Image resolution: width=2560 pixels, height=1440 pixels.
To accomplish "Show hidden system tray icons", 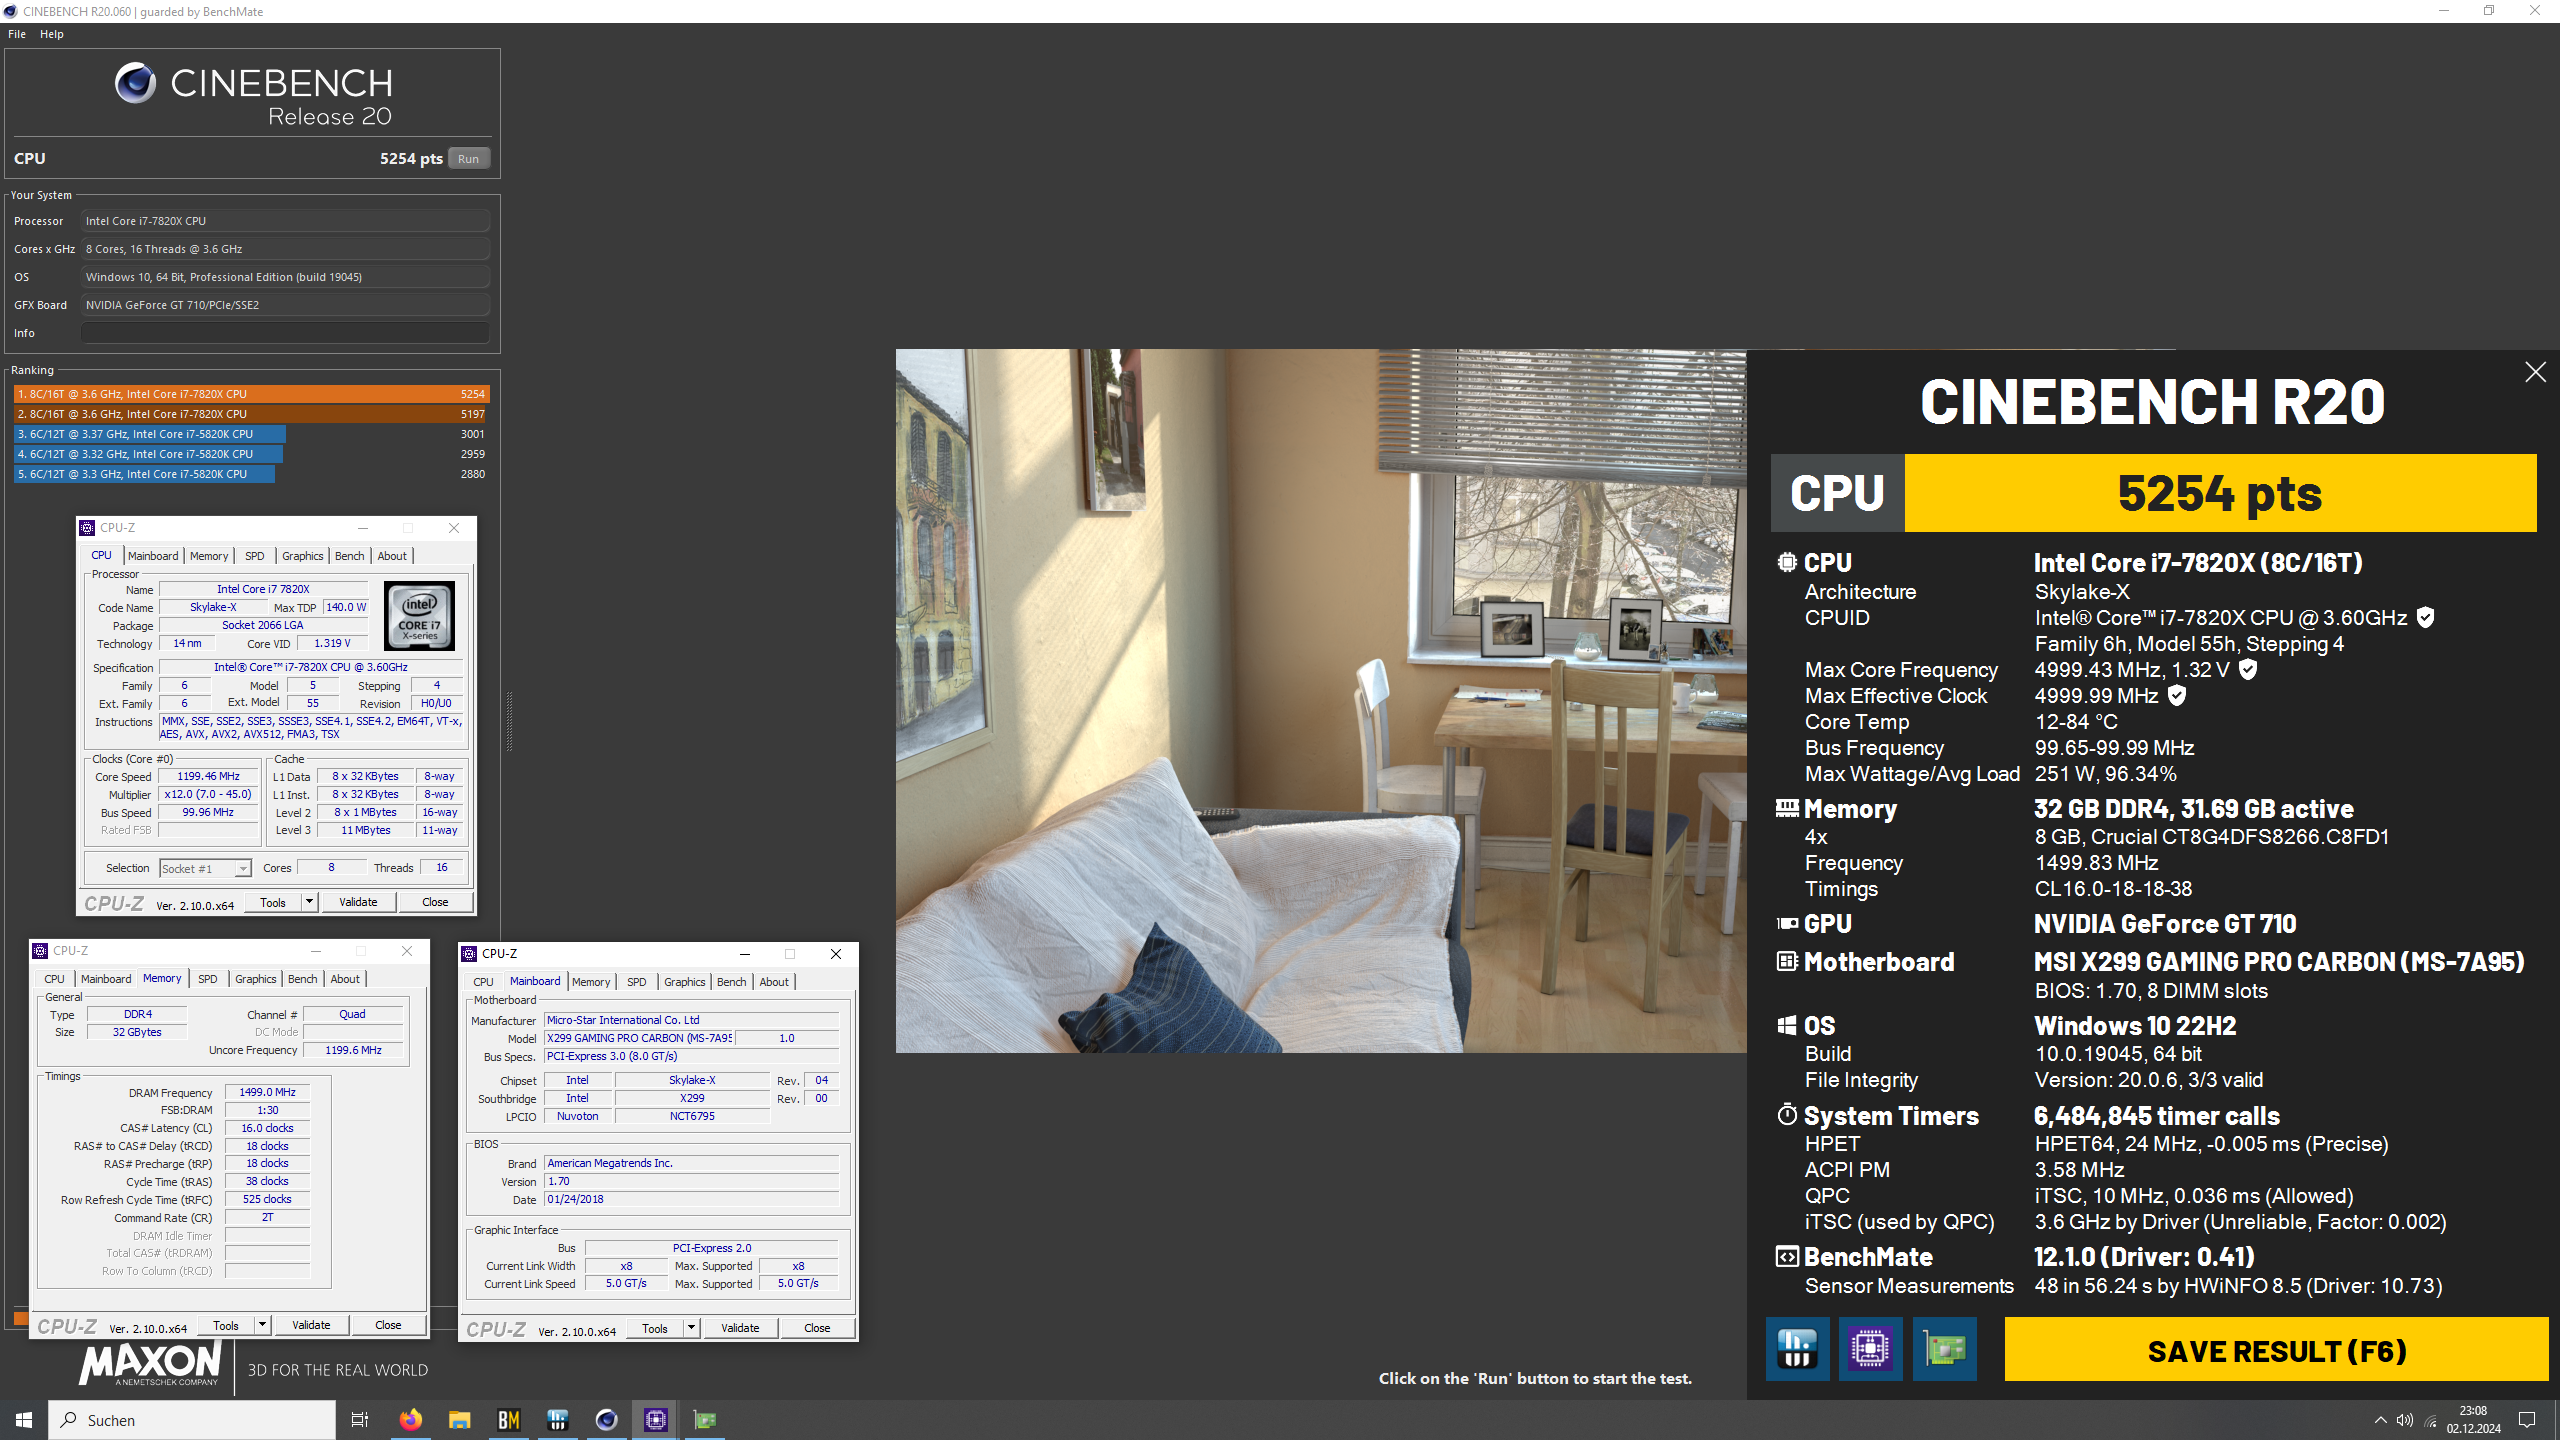I will pyautogui.click(x=2380, y=1420).
